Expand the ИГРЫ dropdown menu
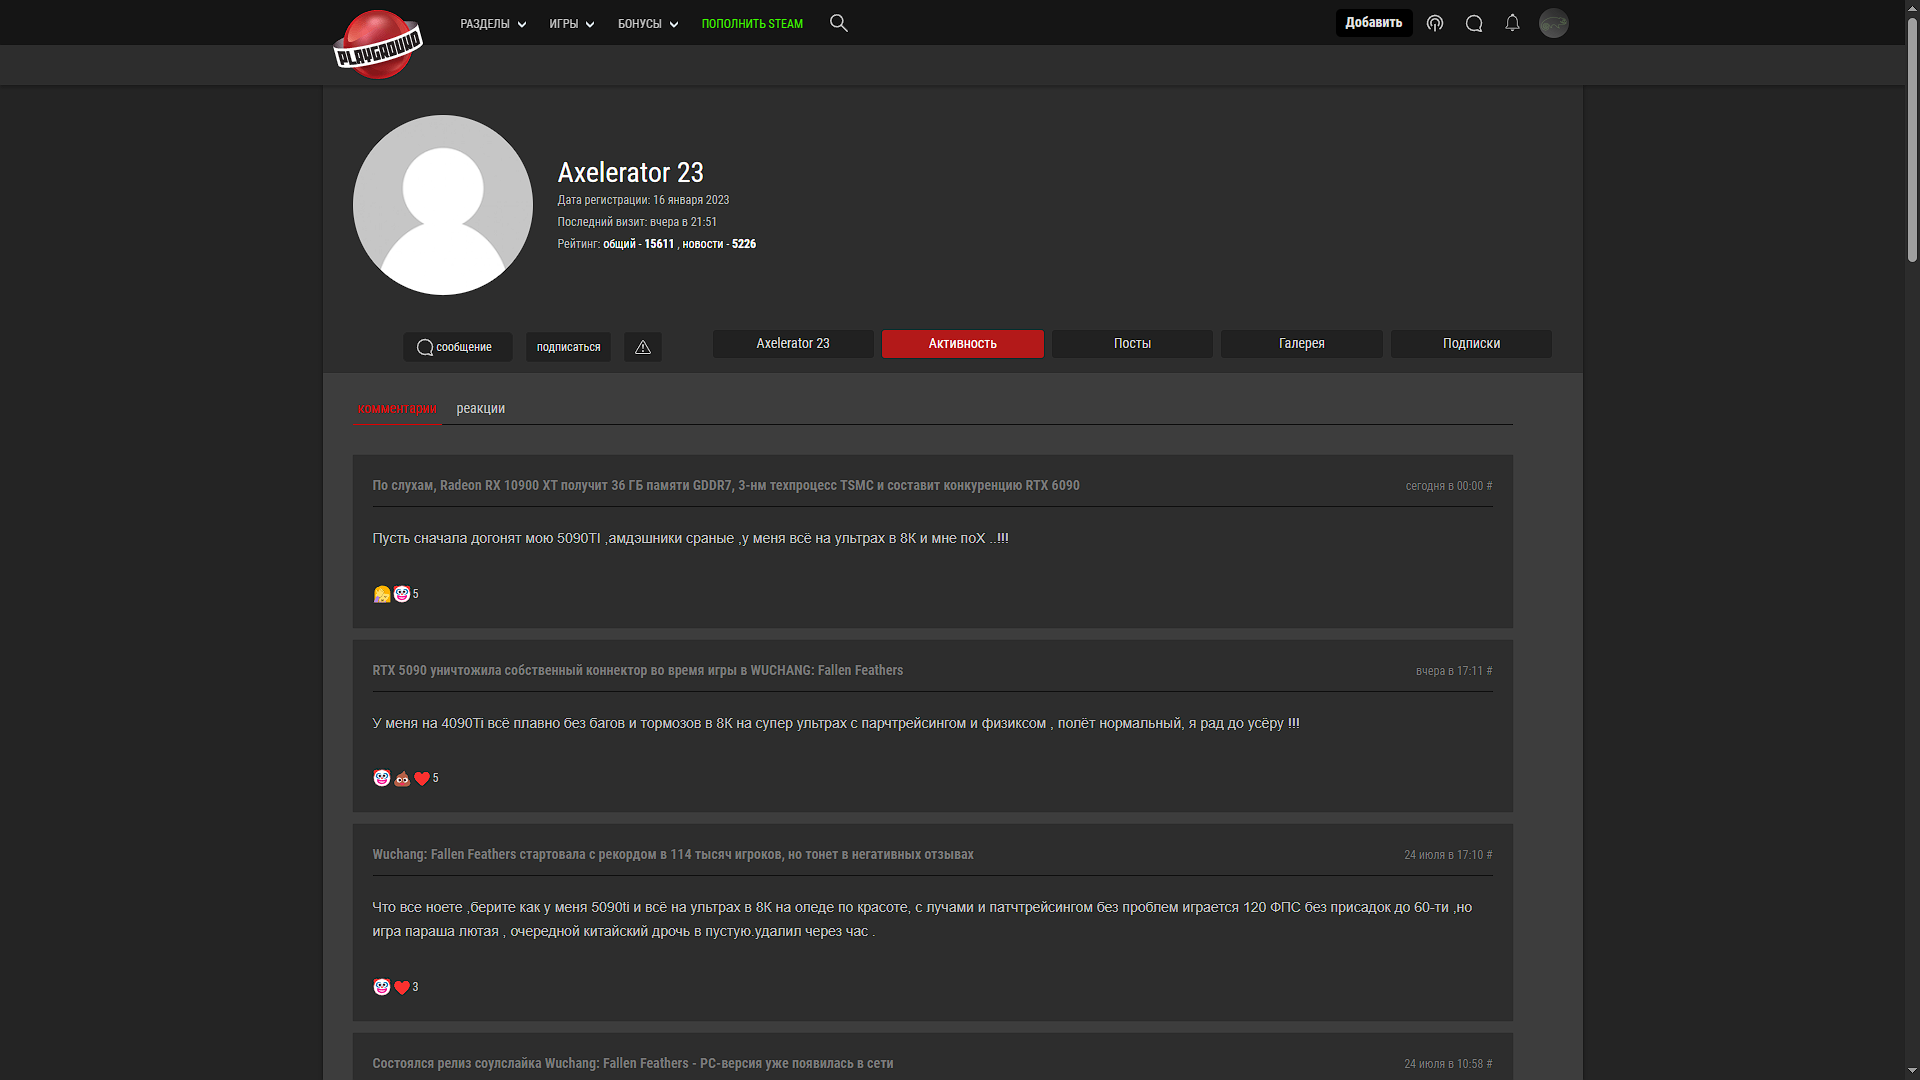Screen dimensions: 1920x1080 click(572, 24)
